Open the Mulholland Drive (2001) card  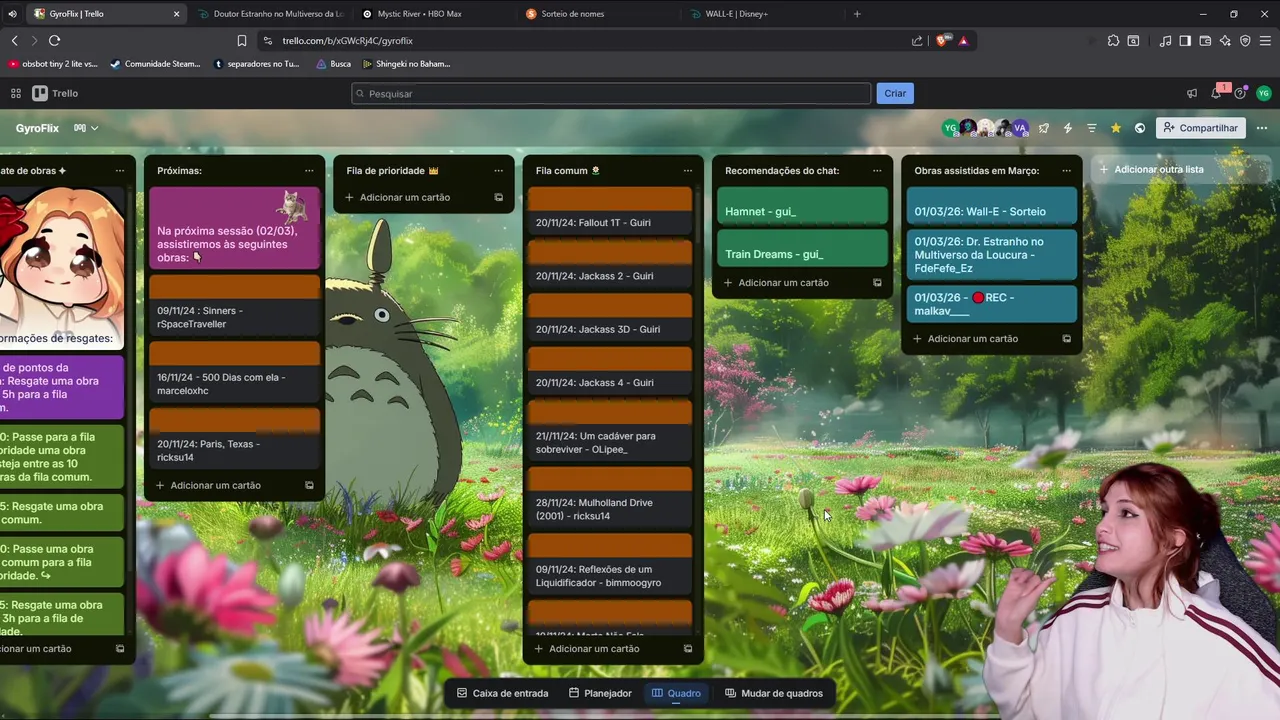click(x=610, y=499)
